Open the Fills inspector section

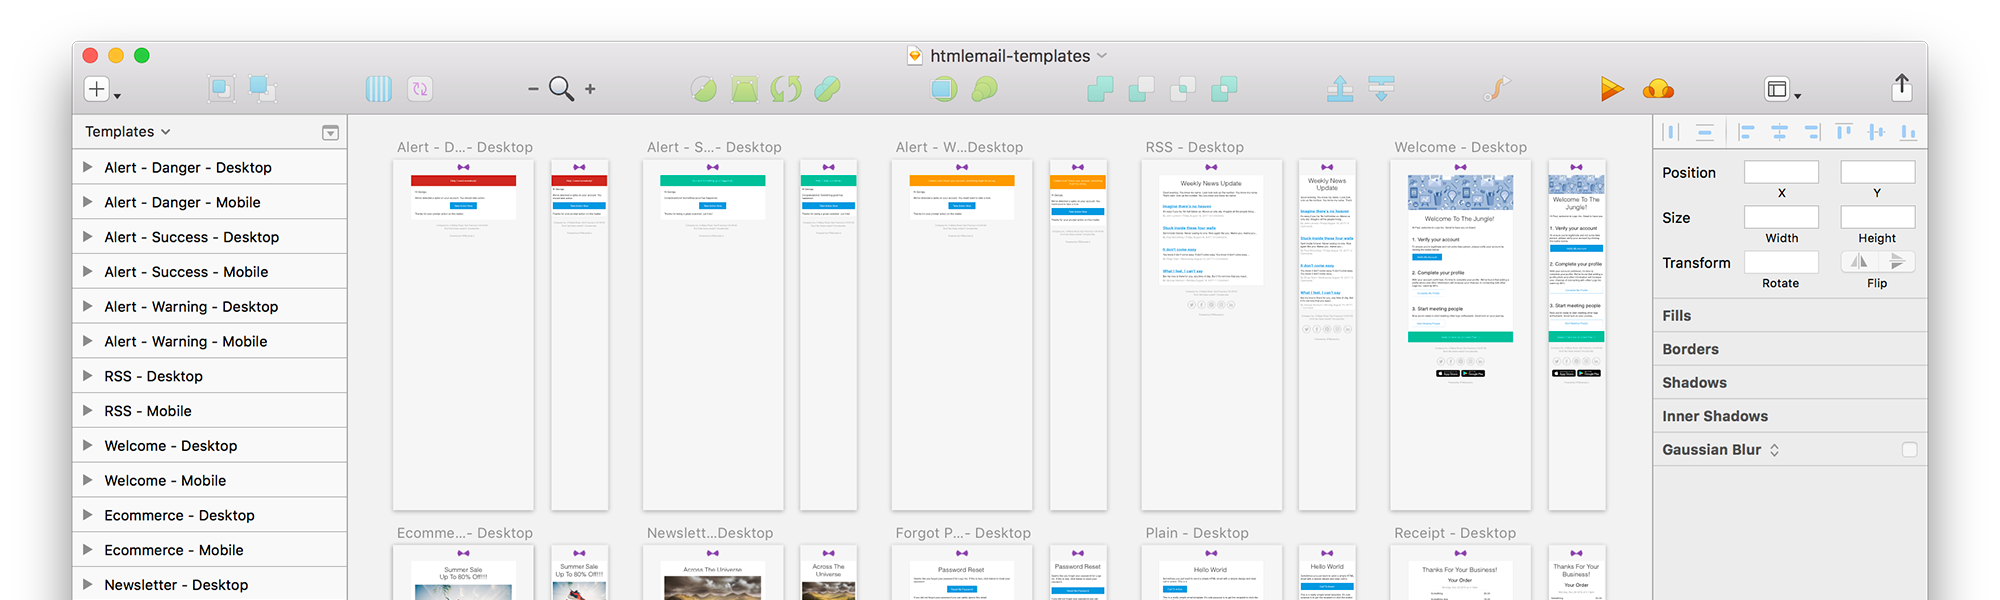(1790, 315)
